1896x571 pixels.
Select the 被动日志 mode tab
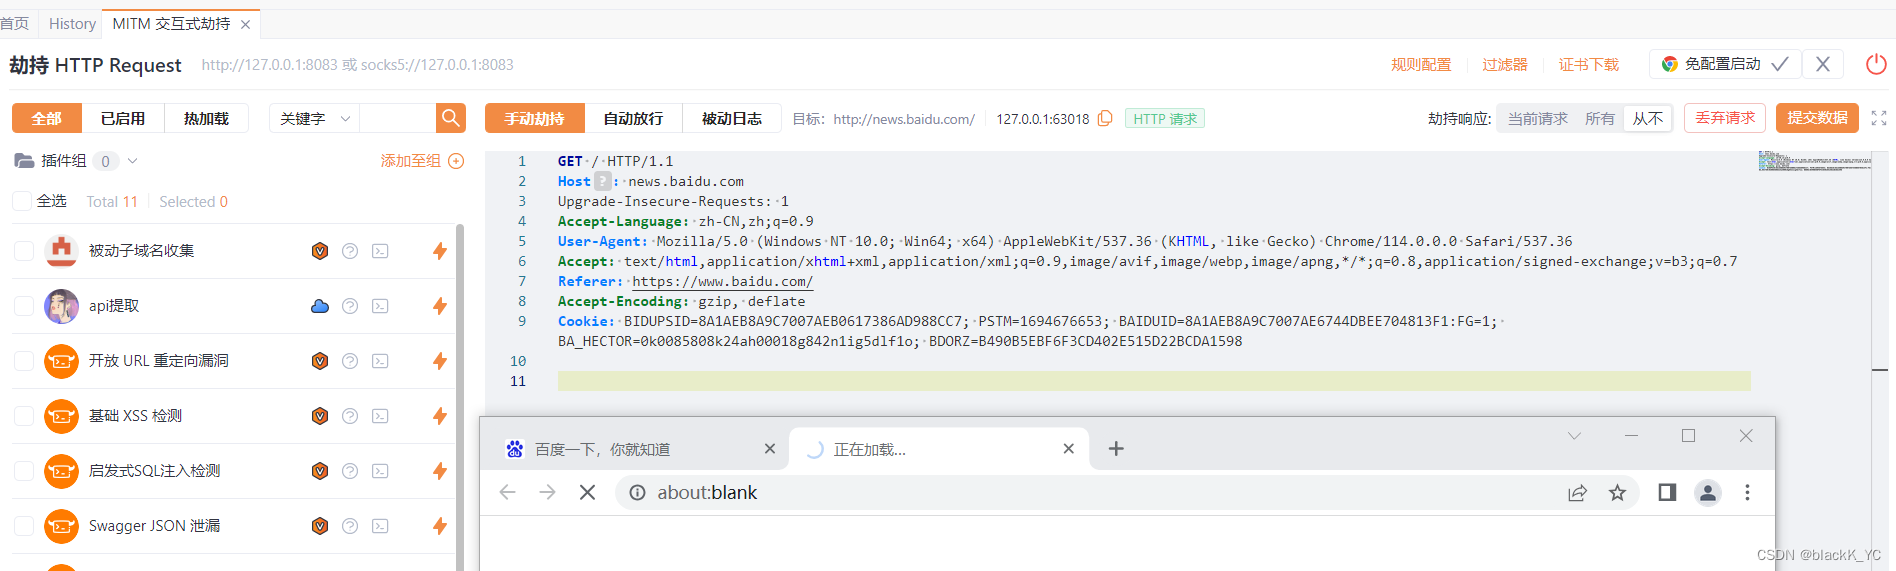point(732,118)
